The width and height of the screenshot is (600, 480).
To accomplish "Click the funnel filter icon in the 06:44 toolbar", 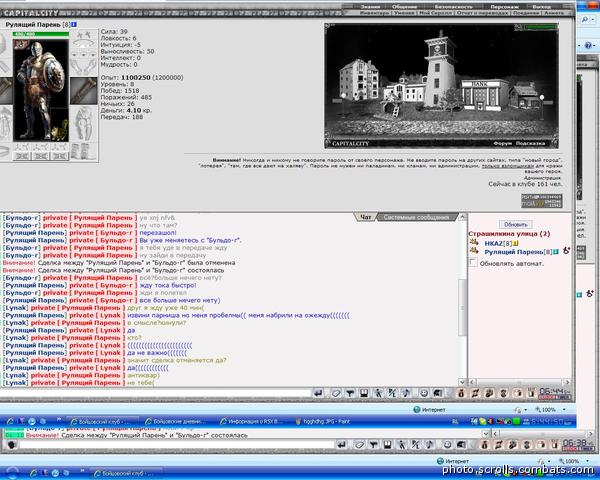I will (350, 393).
